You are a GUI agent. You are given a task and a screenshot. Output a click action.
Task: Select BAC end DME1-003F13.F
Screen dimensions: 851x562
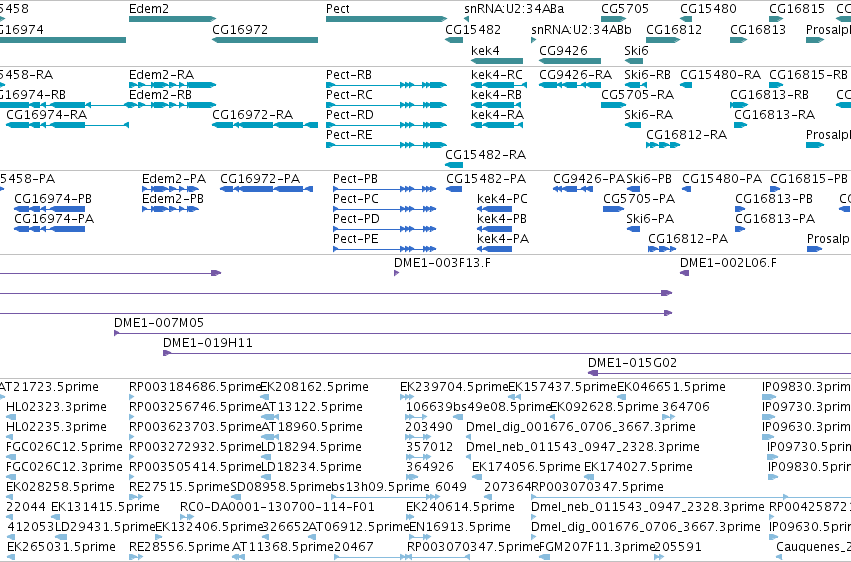point(397,273)
